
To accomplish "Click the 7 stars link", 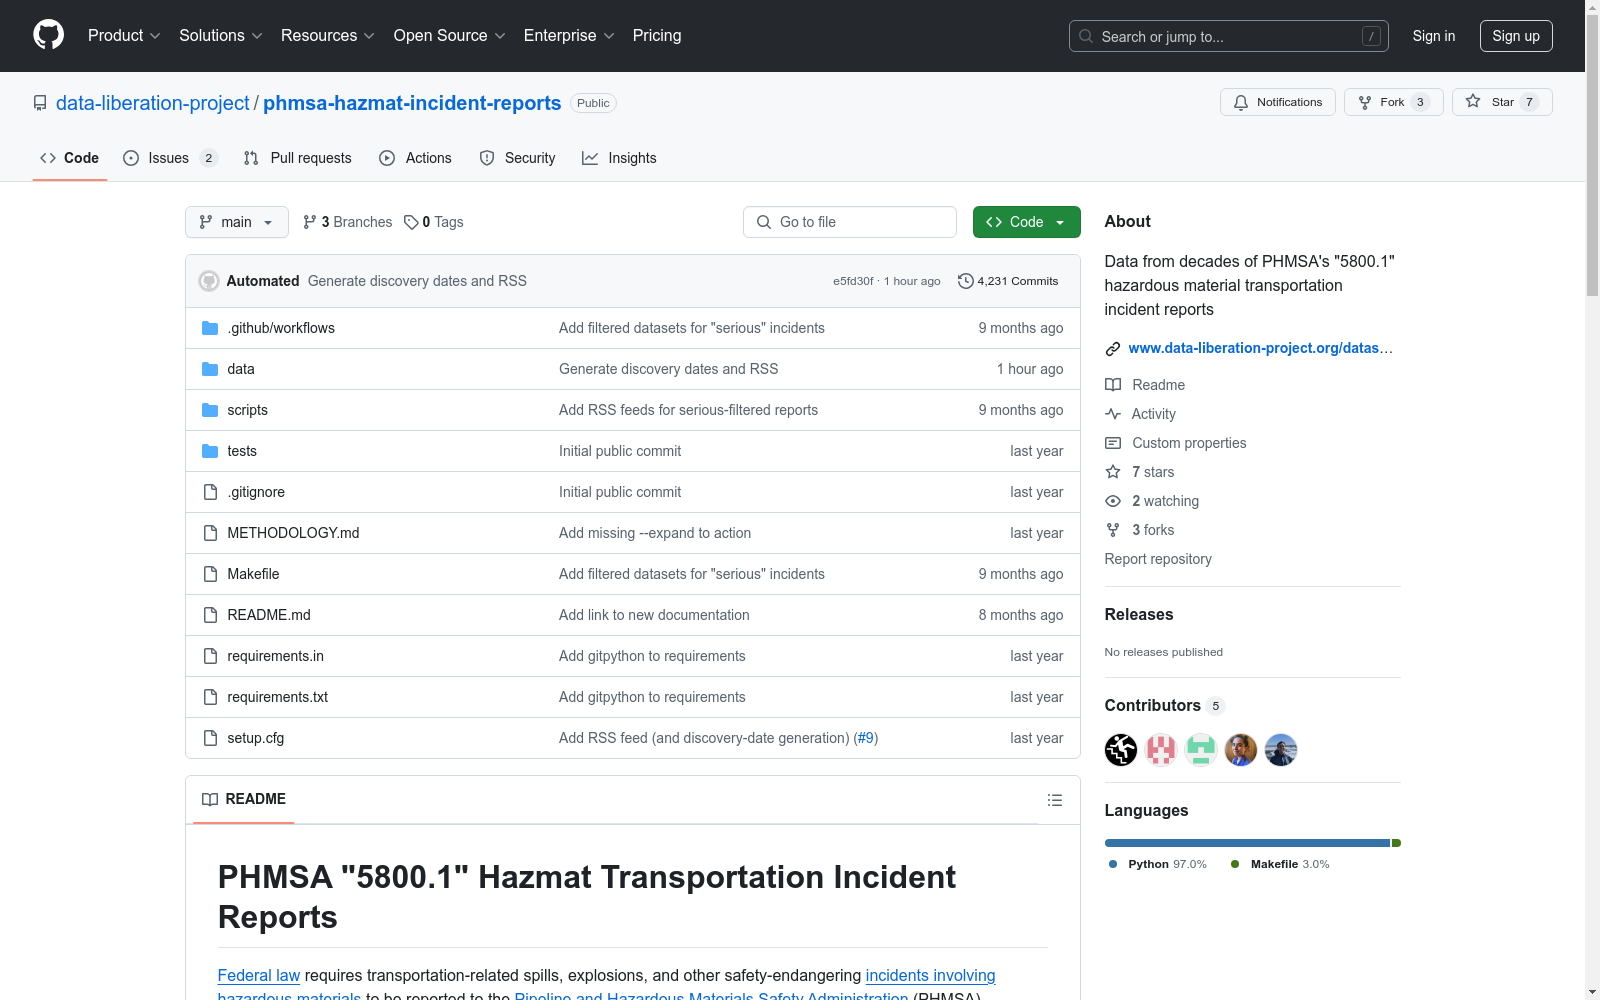I will tap(1140, 472).
